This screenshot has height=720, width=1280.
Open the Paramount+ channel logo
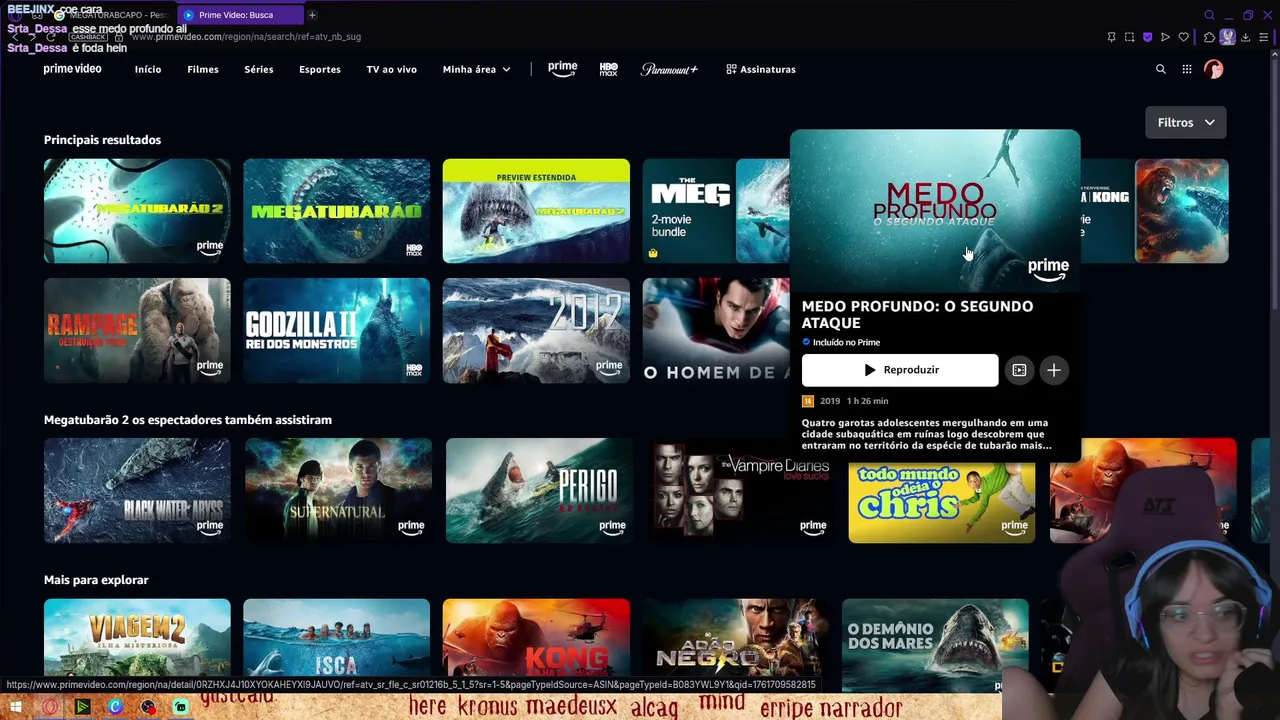pos(669,69)
